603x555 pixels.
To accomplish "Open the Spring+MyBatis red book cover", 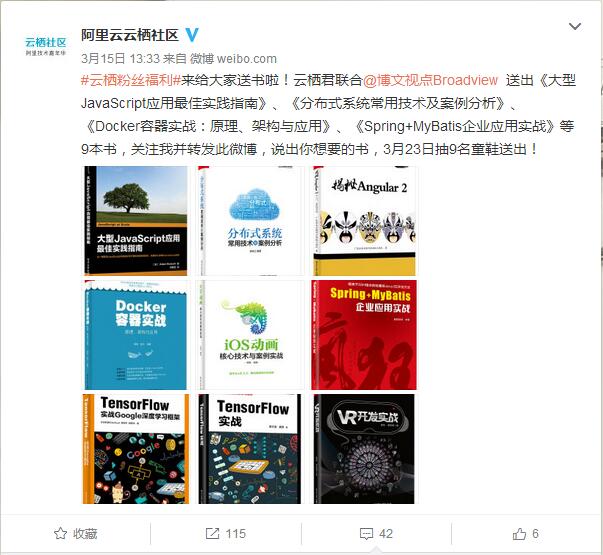I will click(x=365, y=335).
